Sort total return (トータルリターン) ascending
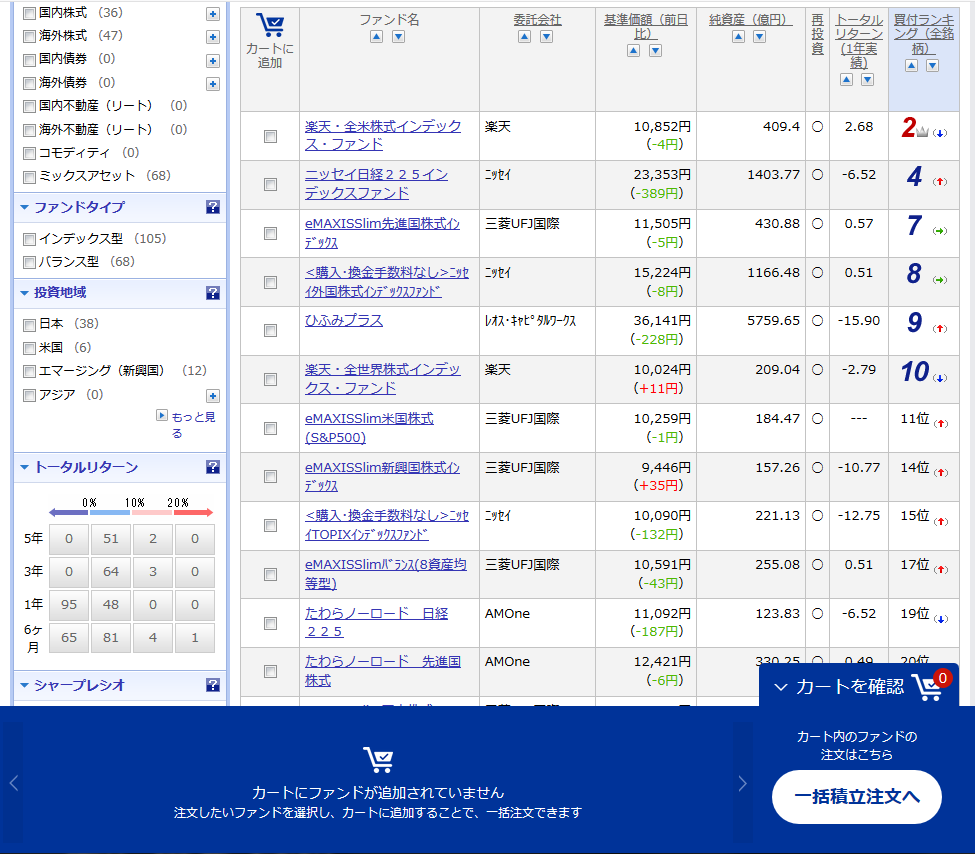 (846, 80)
